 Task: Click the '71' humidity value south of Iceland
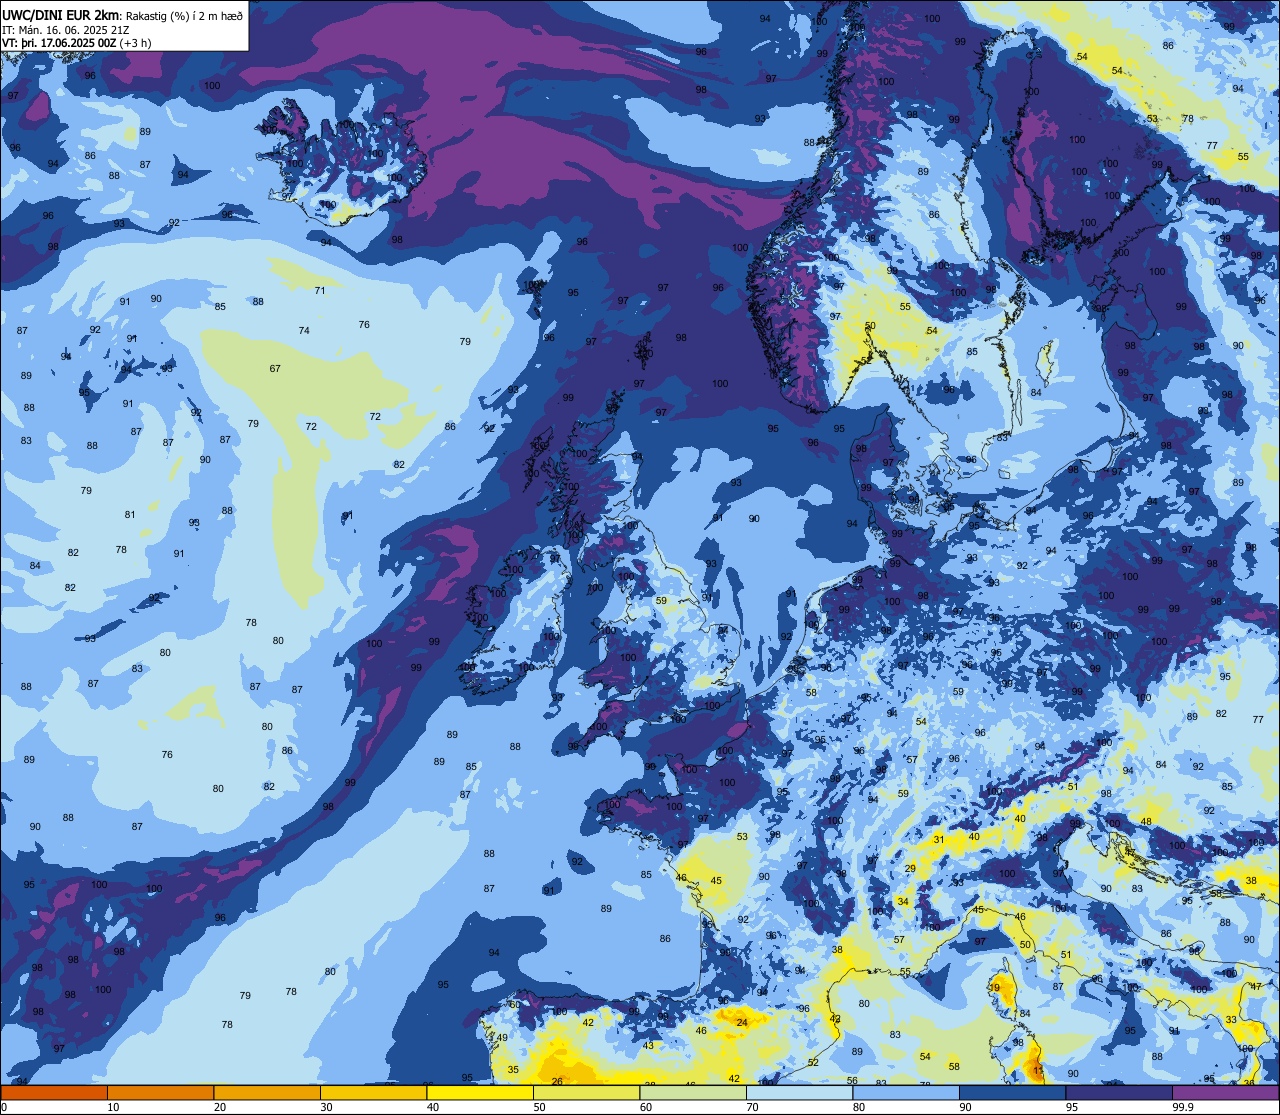(x=320, y=291)
